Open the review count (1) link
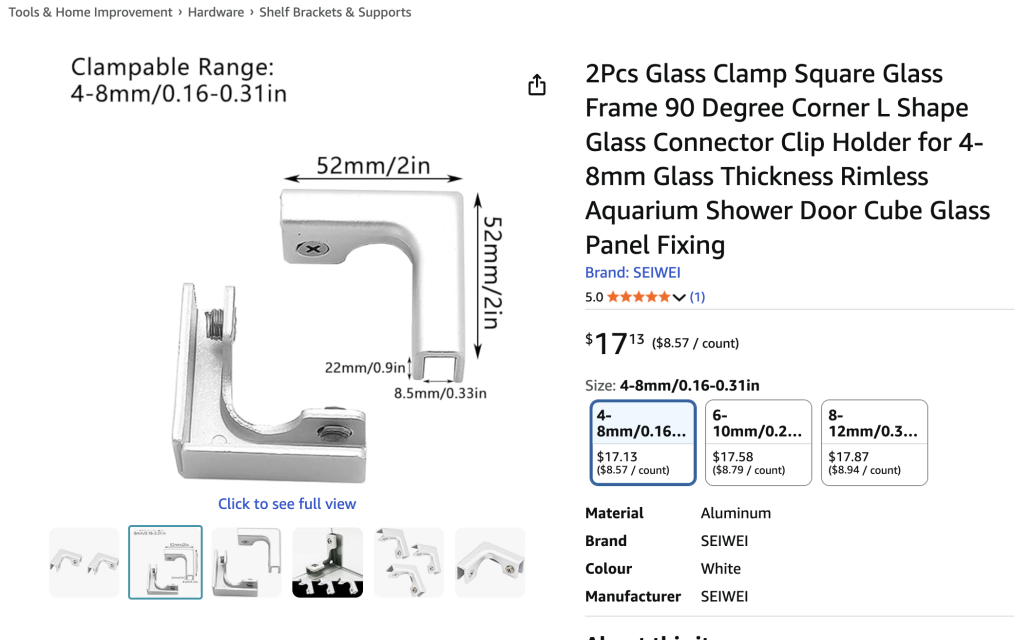 (697, 297)
